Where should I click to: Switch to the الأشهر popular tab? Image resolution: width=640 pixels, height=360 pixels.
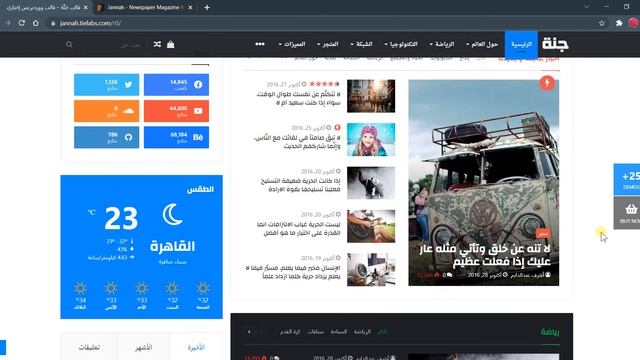tap(144, 347)
